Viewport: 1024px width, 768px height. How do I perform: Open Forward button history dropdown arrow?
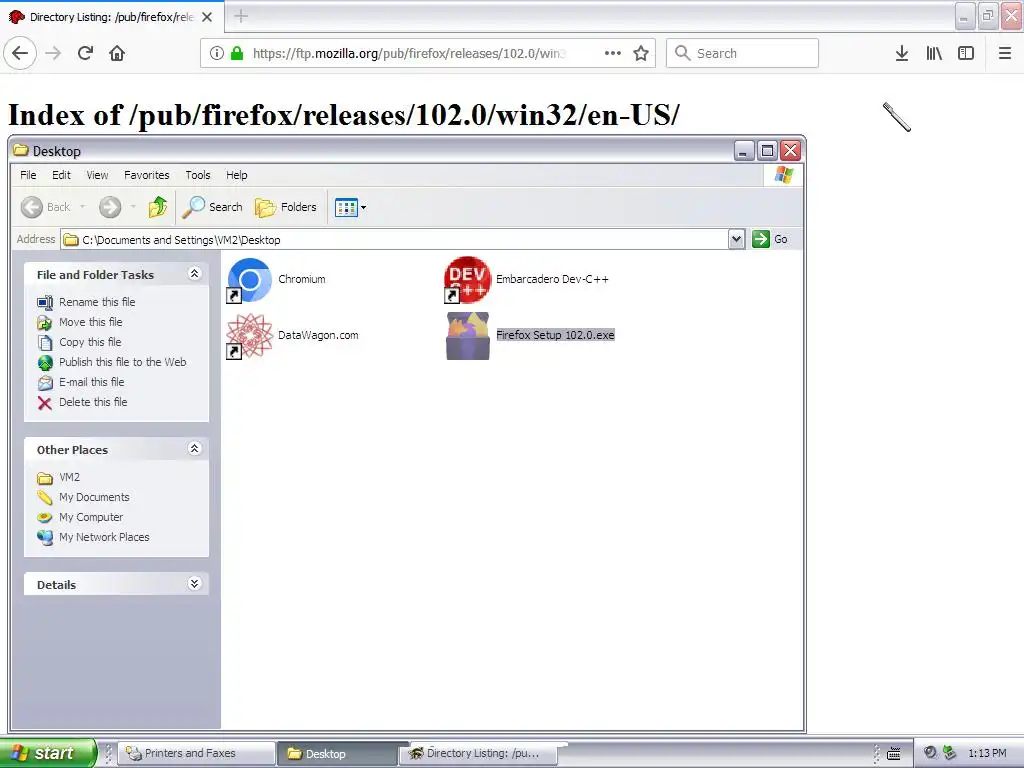click(133, 207)
